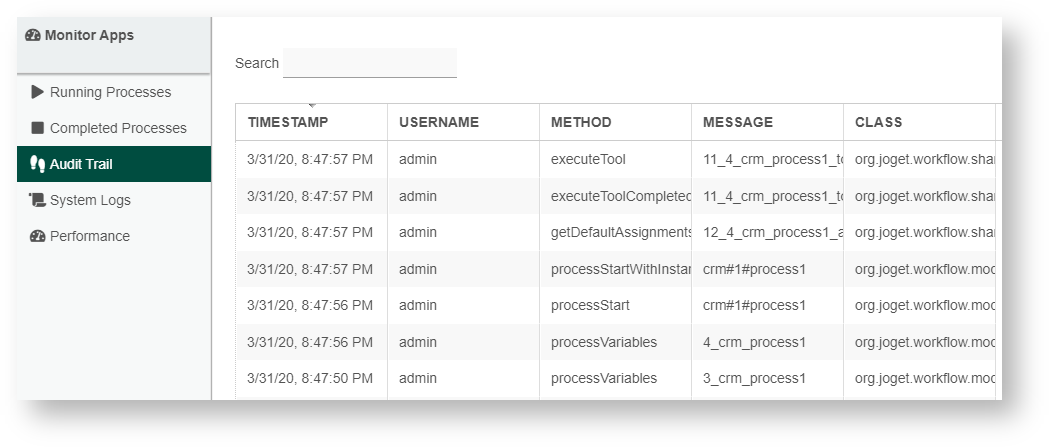Click the Audit Trail footprints icon

[38, 164]
